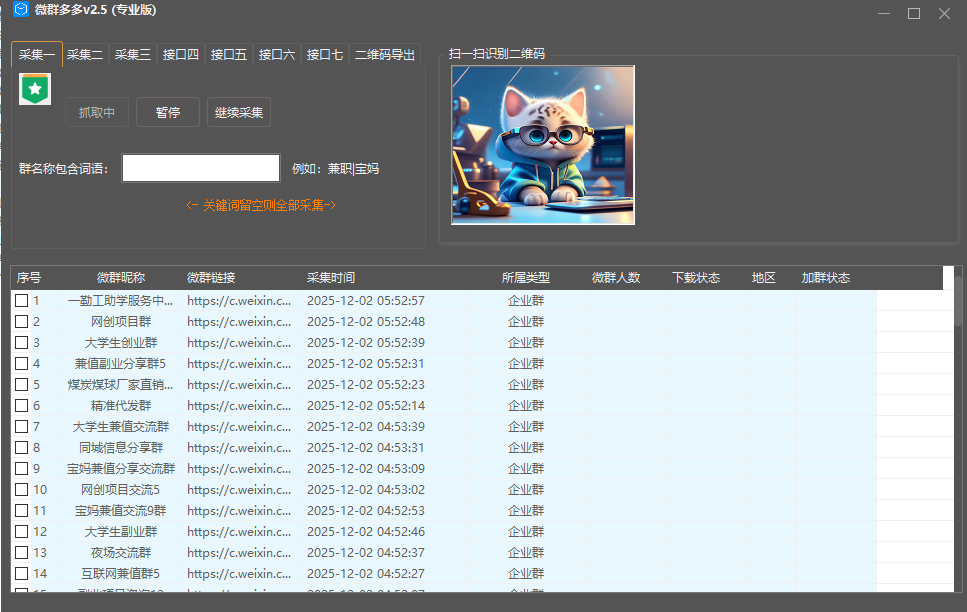
Task: Sort by 采集时间 column header
Action: pos(331,278)
